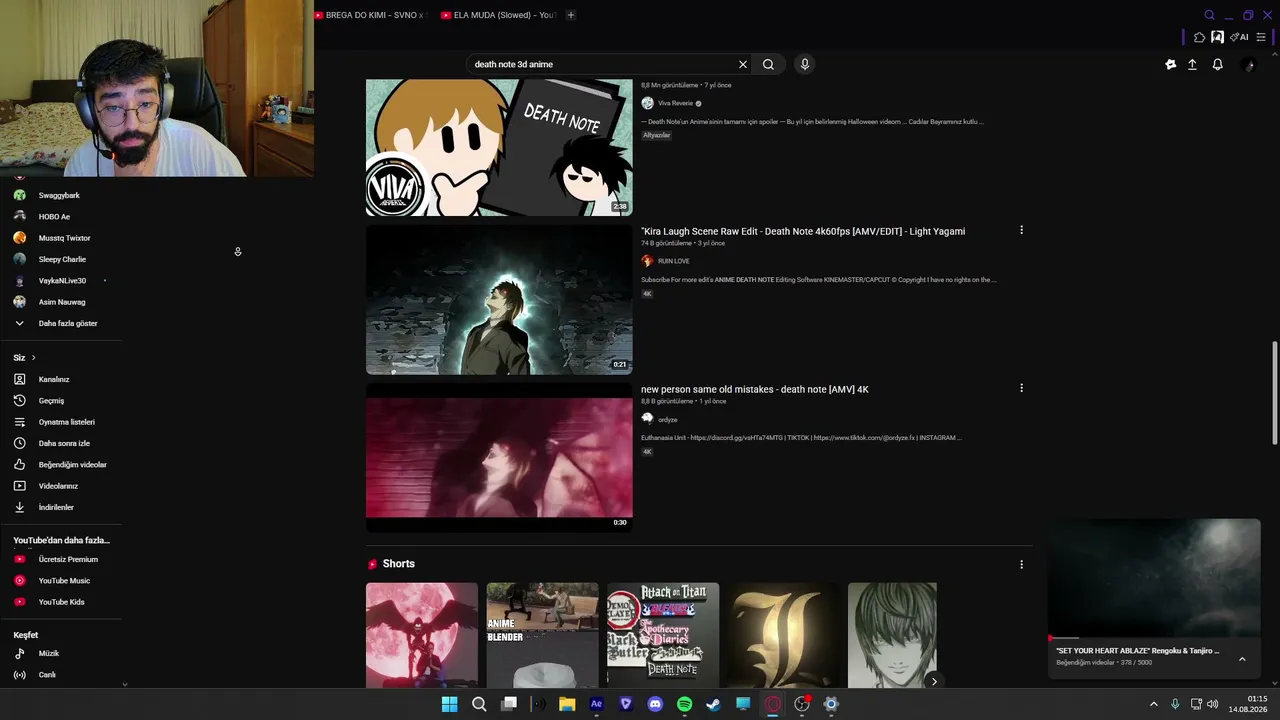Visit the RUIN LOVE channel name
Screen dimensions: 1280x720
pos(674,261)
